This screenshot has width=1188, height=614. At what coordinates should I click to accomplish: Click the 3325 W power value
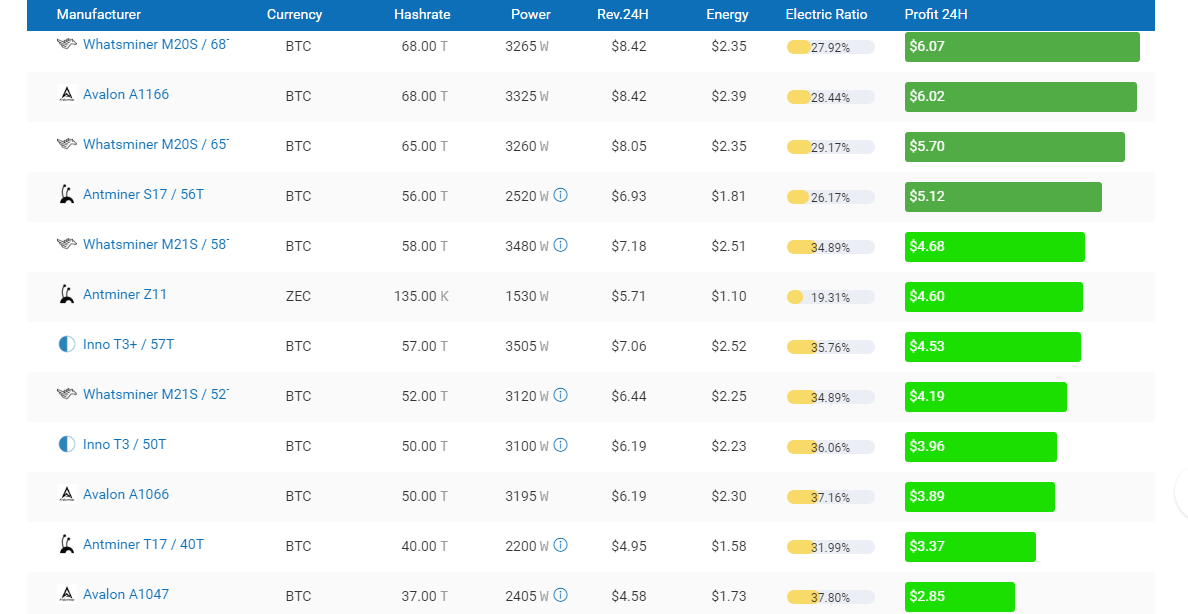pos(527,96)
